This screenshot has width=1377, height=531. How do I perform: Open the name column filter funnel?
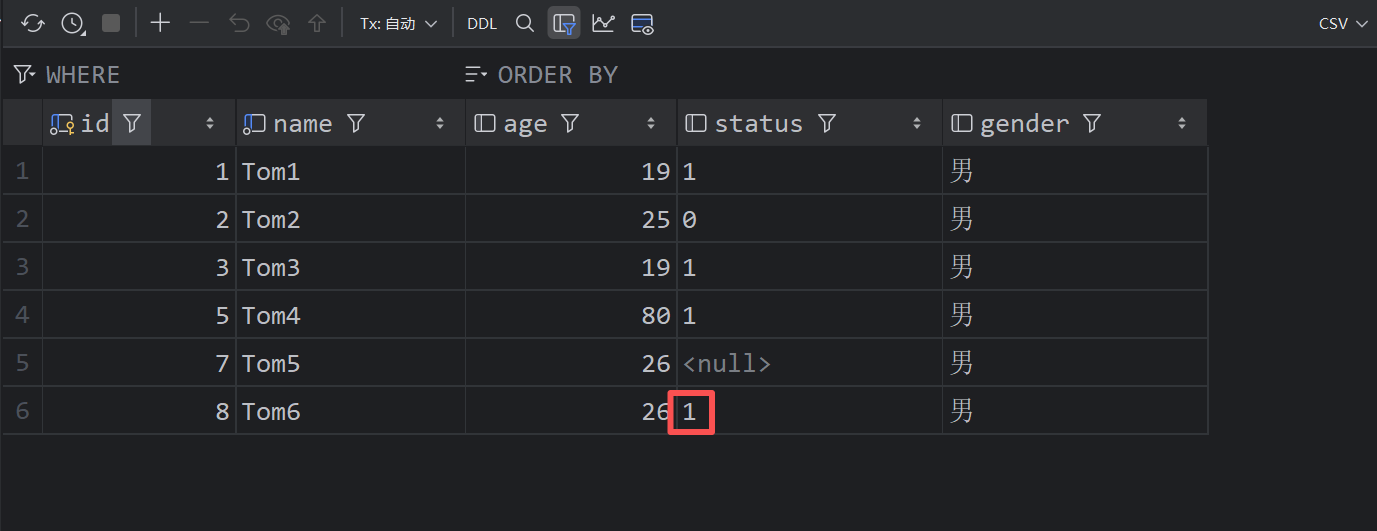[355, 123]
